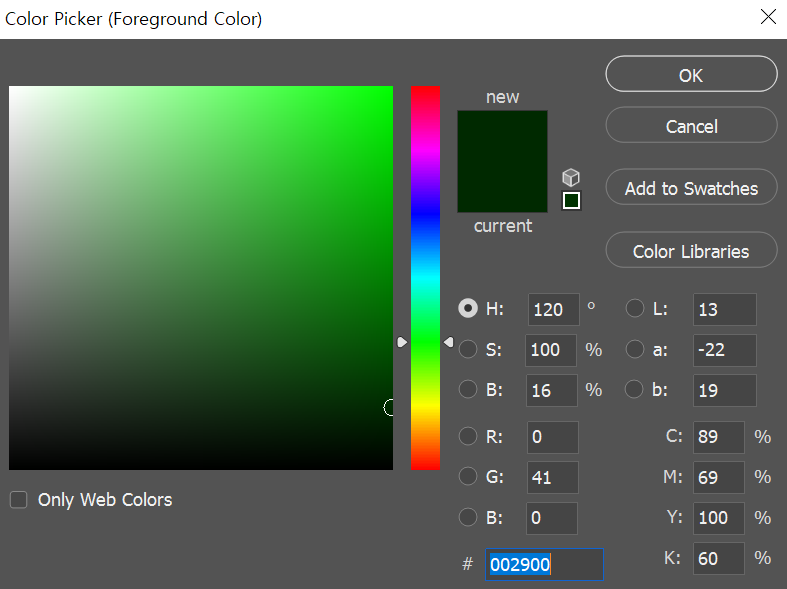Click the new color preview swatch
Screen dimensions: 787x589
pos(502,135)
